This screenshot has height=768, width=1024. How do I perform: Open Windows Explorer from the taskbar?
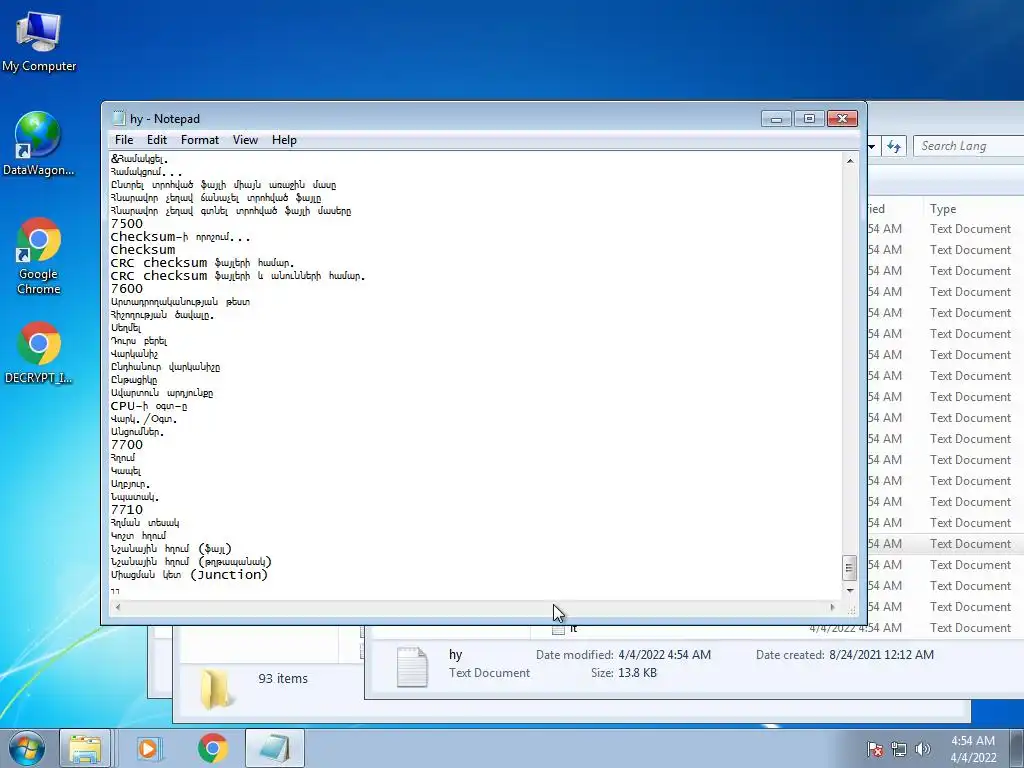click(86, 748)
